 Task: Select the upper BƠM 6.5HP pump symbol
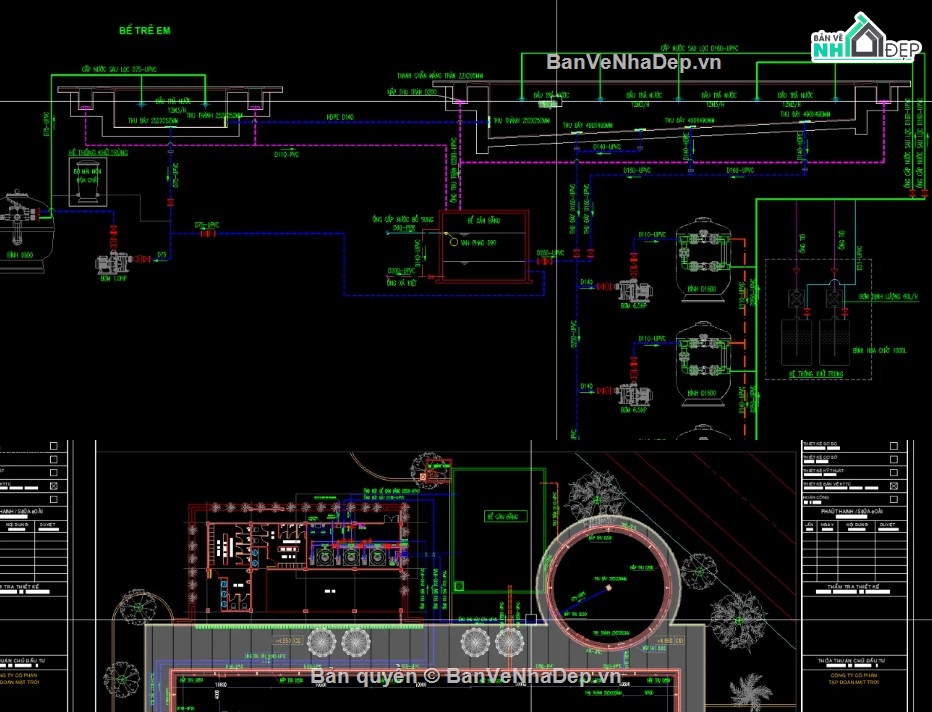click(634, 290)
